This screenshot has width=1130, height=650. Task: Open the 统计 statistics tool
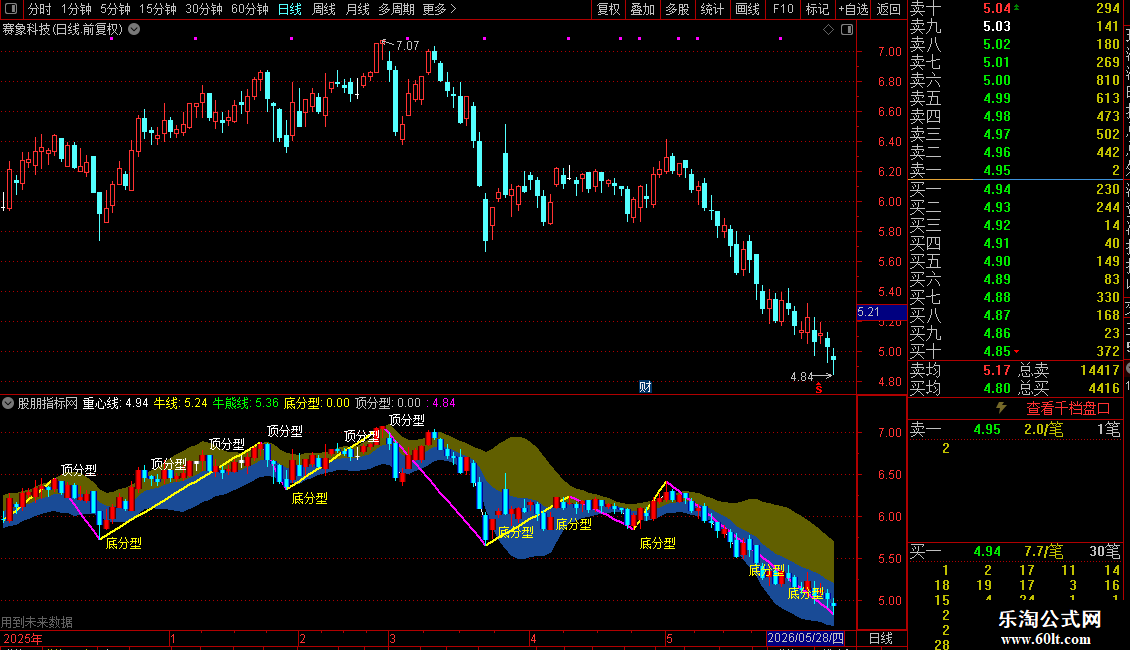(x=712, y=9)
